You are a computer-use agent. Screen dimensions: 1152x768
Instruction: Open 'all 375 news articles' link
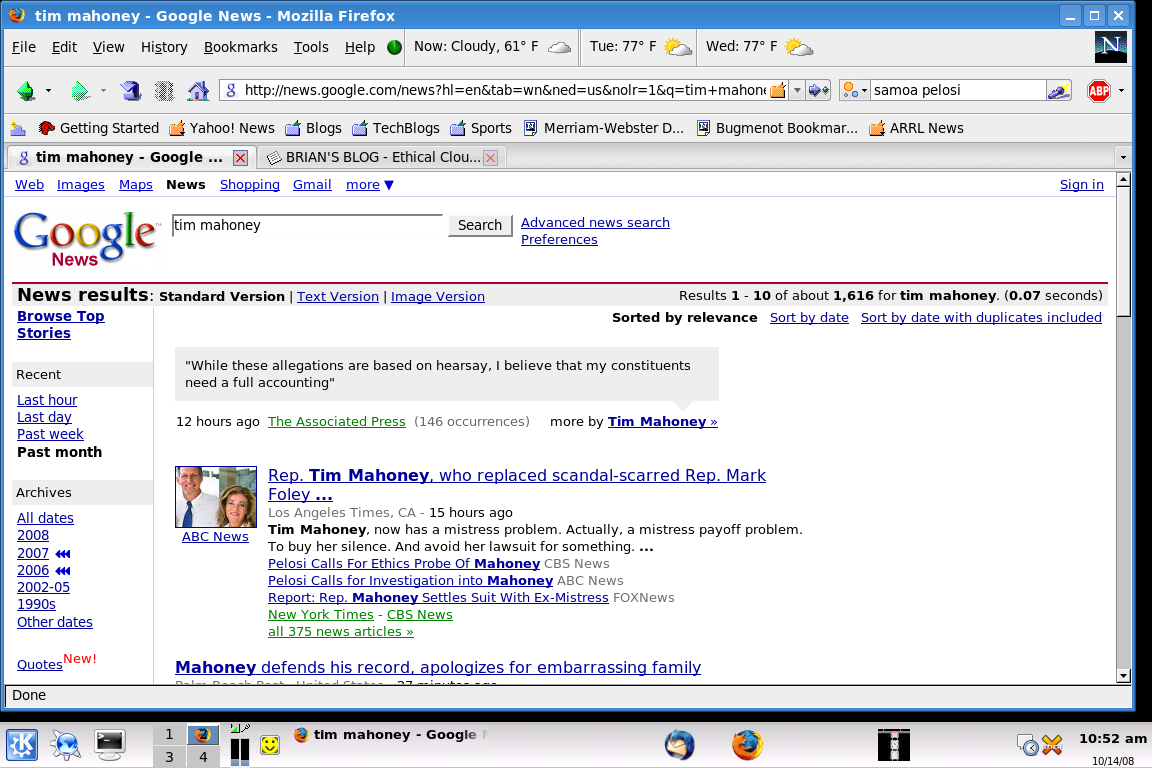click(x=340, y=632)
